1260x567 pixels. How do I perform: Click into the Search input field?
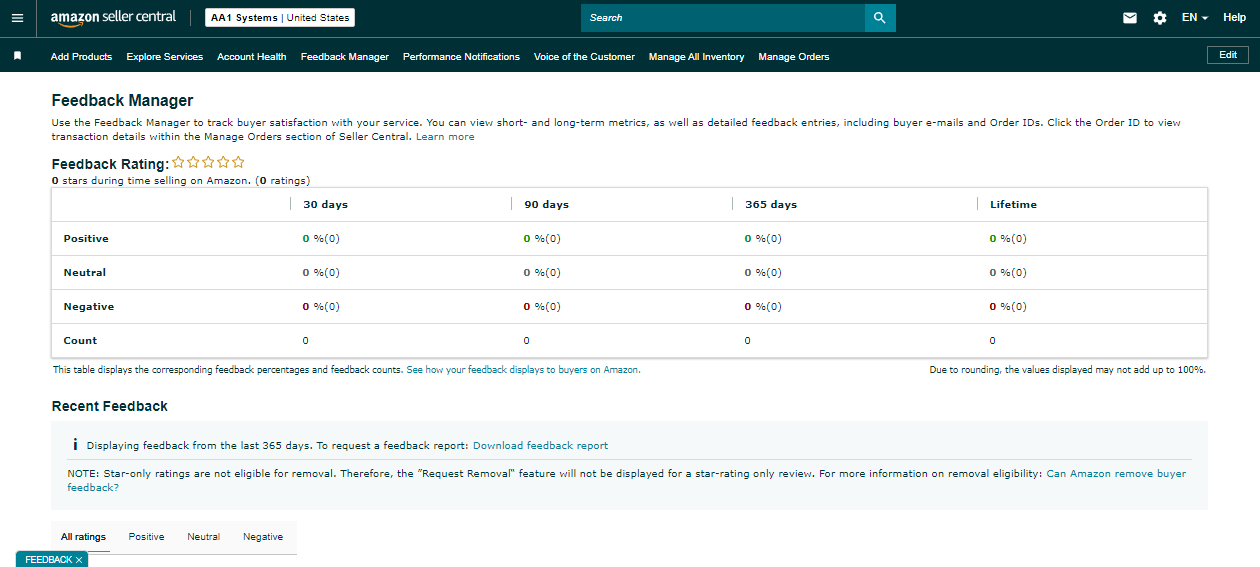723,18
